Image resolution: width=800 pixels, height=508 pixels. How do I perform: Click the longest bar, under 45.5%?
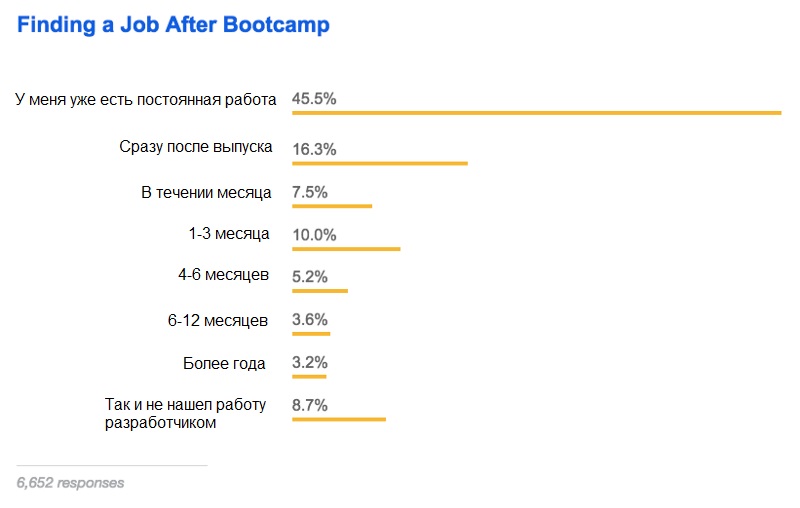point(536,113)
